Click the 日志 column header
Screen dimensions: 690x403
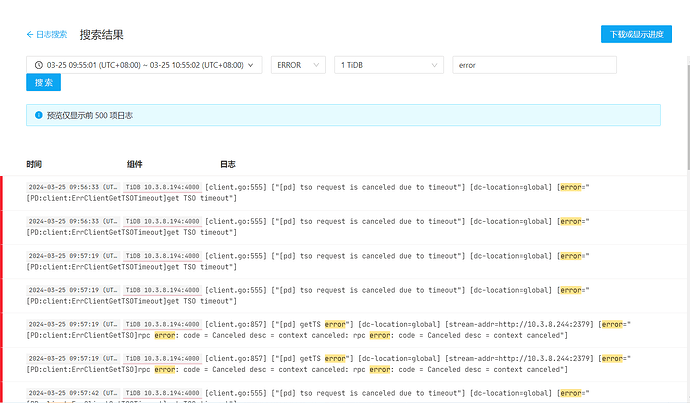[228, 164]
